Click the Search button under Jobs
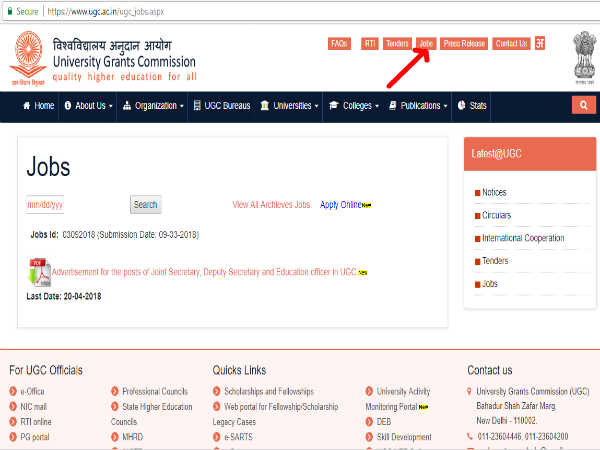 point(145,205)
